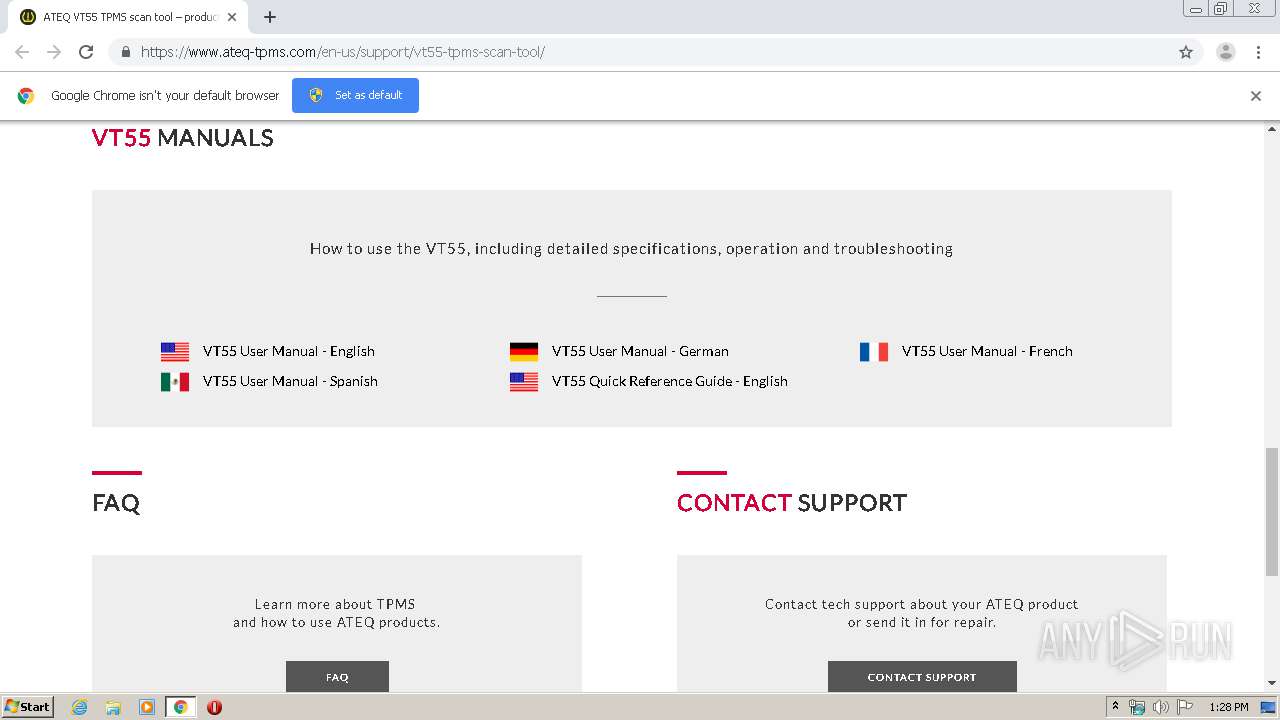Open Chrome's three-dot menu
1280x720 pixels.
(1258, 52)
